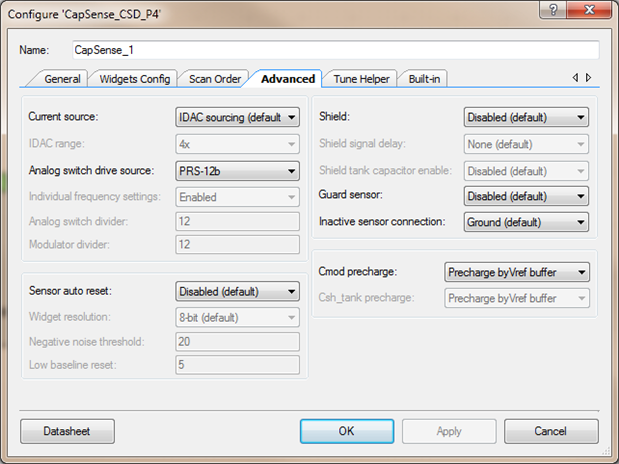The height and width of the screenshot is (464, 619).
Task: Open the Current source dropdown
Action: 237,117
